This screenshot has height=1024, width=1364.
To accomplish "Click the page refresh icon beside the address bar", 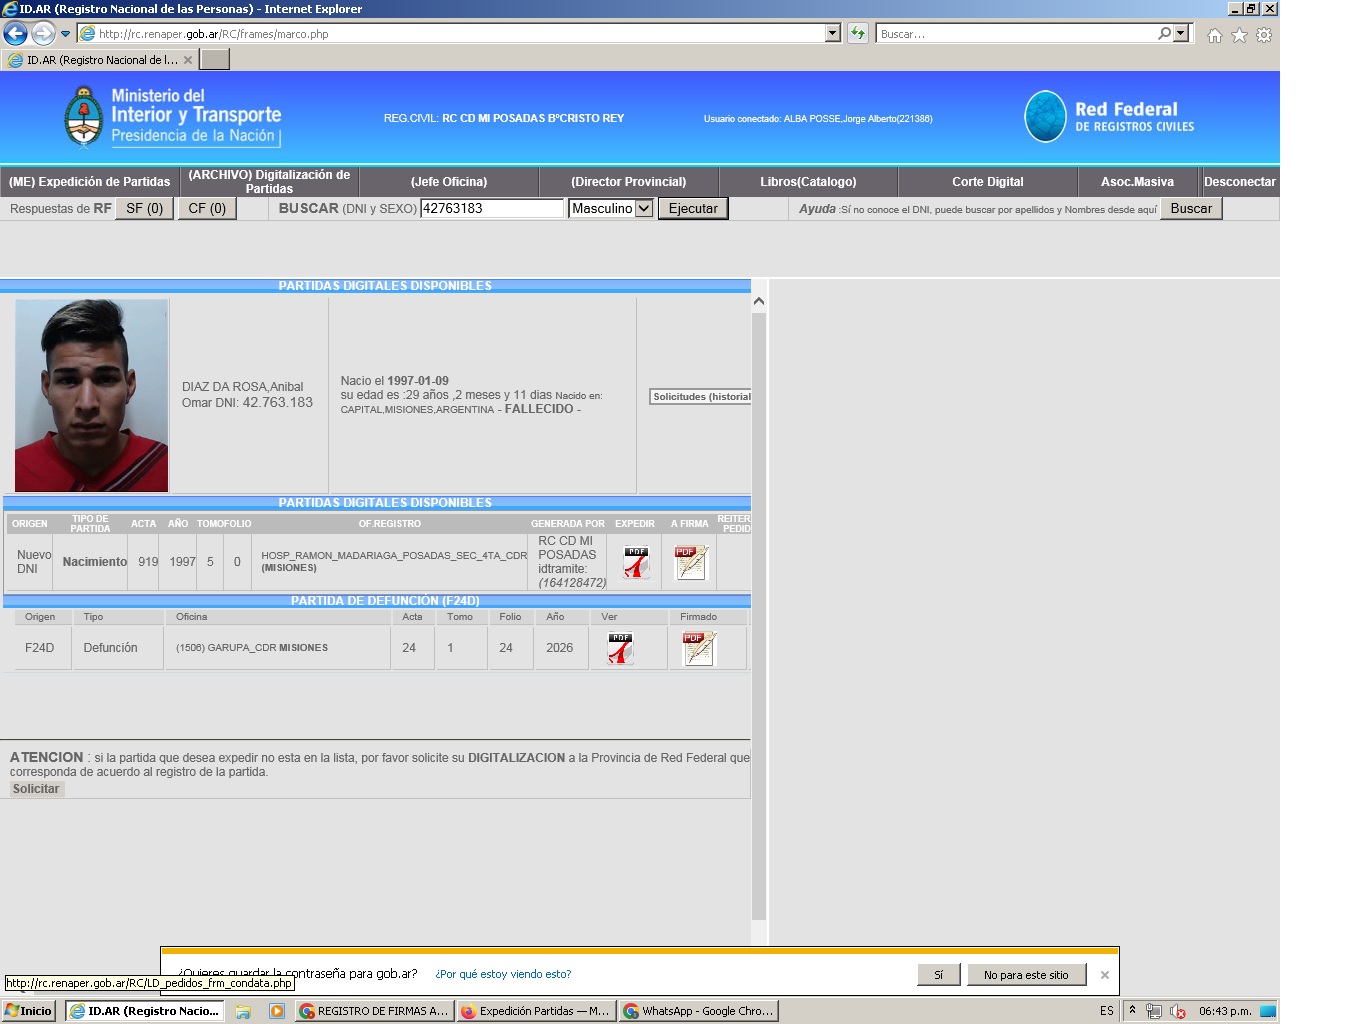I will click(858, 34).
